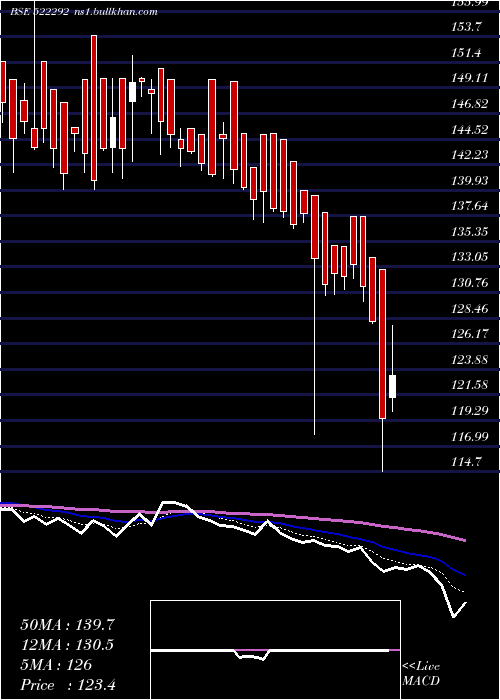Click the tallest red candle reaching 153.7
Viewport: 500px width, 700px height.
pos(94,108)
